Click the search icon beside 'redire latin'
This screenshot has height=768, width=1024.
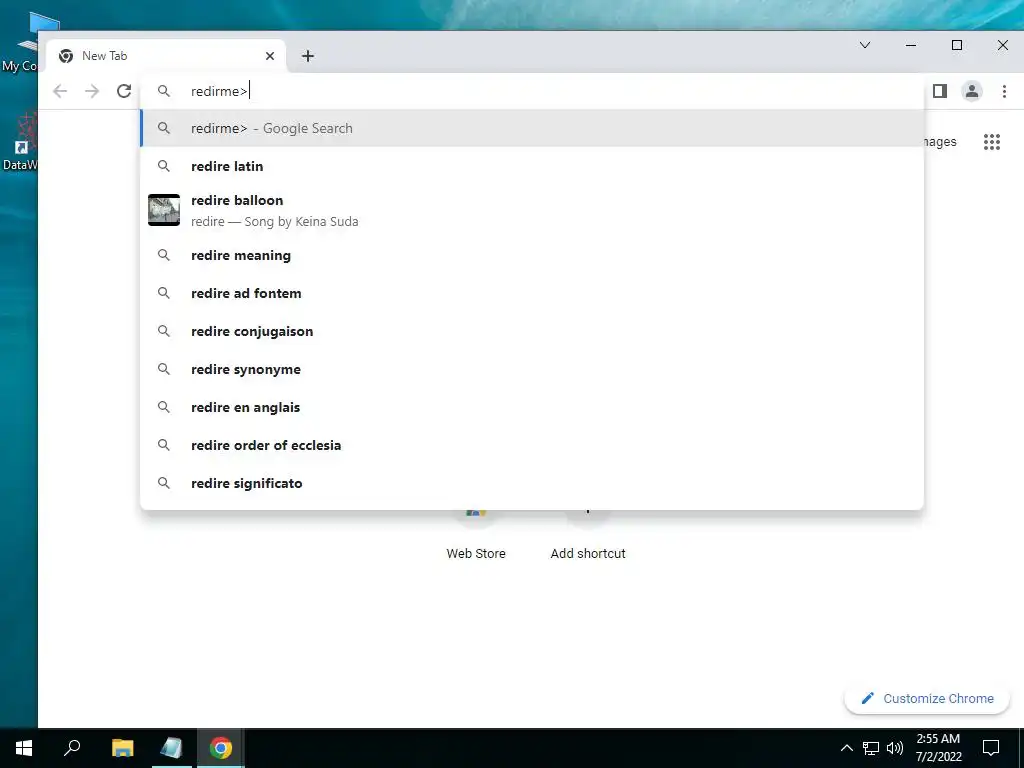(x=164, y=166)
